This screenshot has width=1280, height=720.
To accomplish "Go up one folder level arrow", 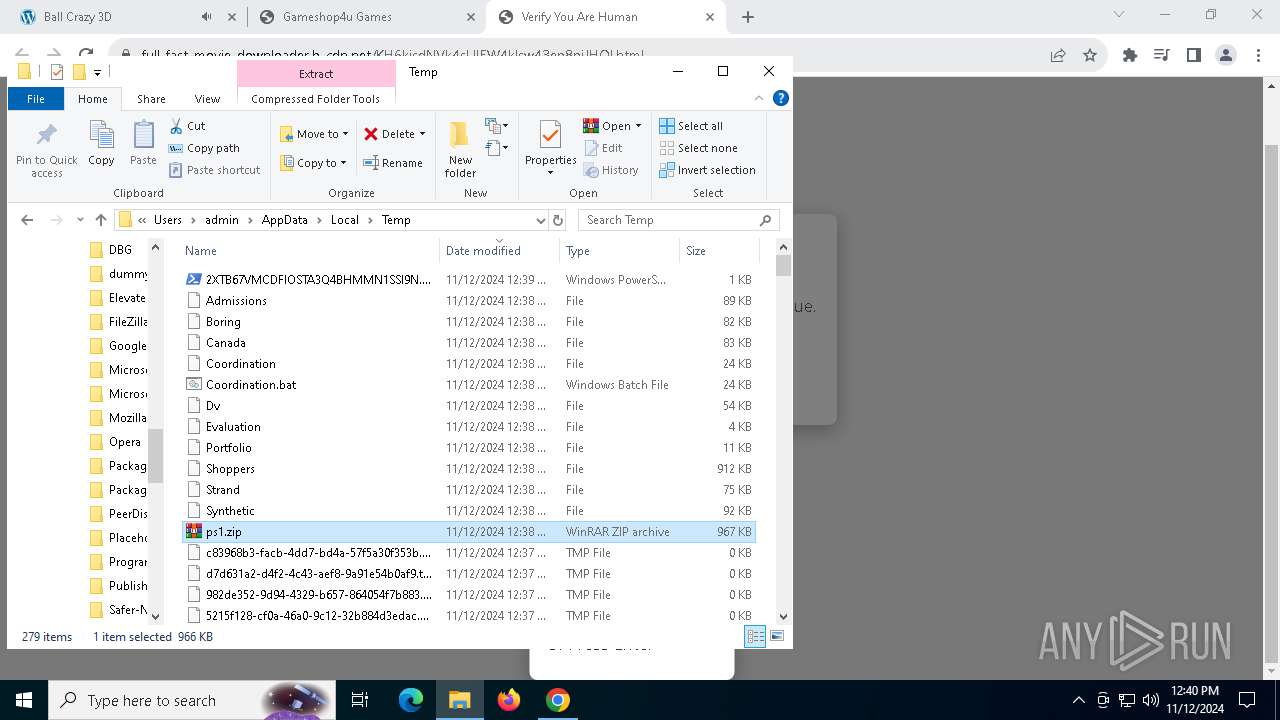I will (x=101, y=220).
